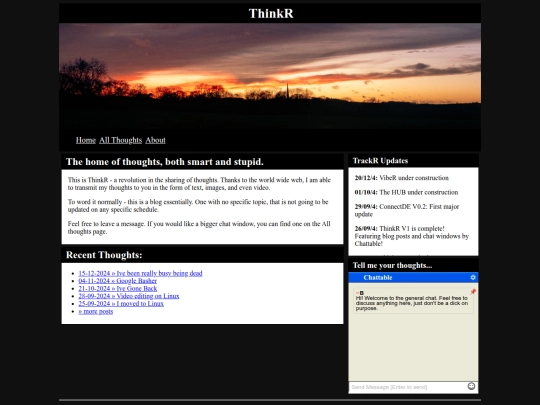The height and width of the screenshot is (405, 540).
Task: Open post "I've been really busy being dead"
Action: pos(140,273)
